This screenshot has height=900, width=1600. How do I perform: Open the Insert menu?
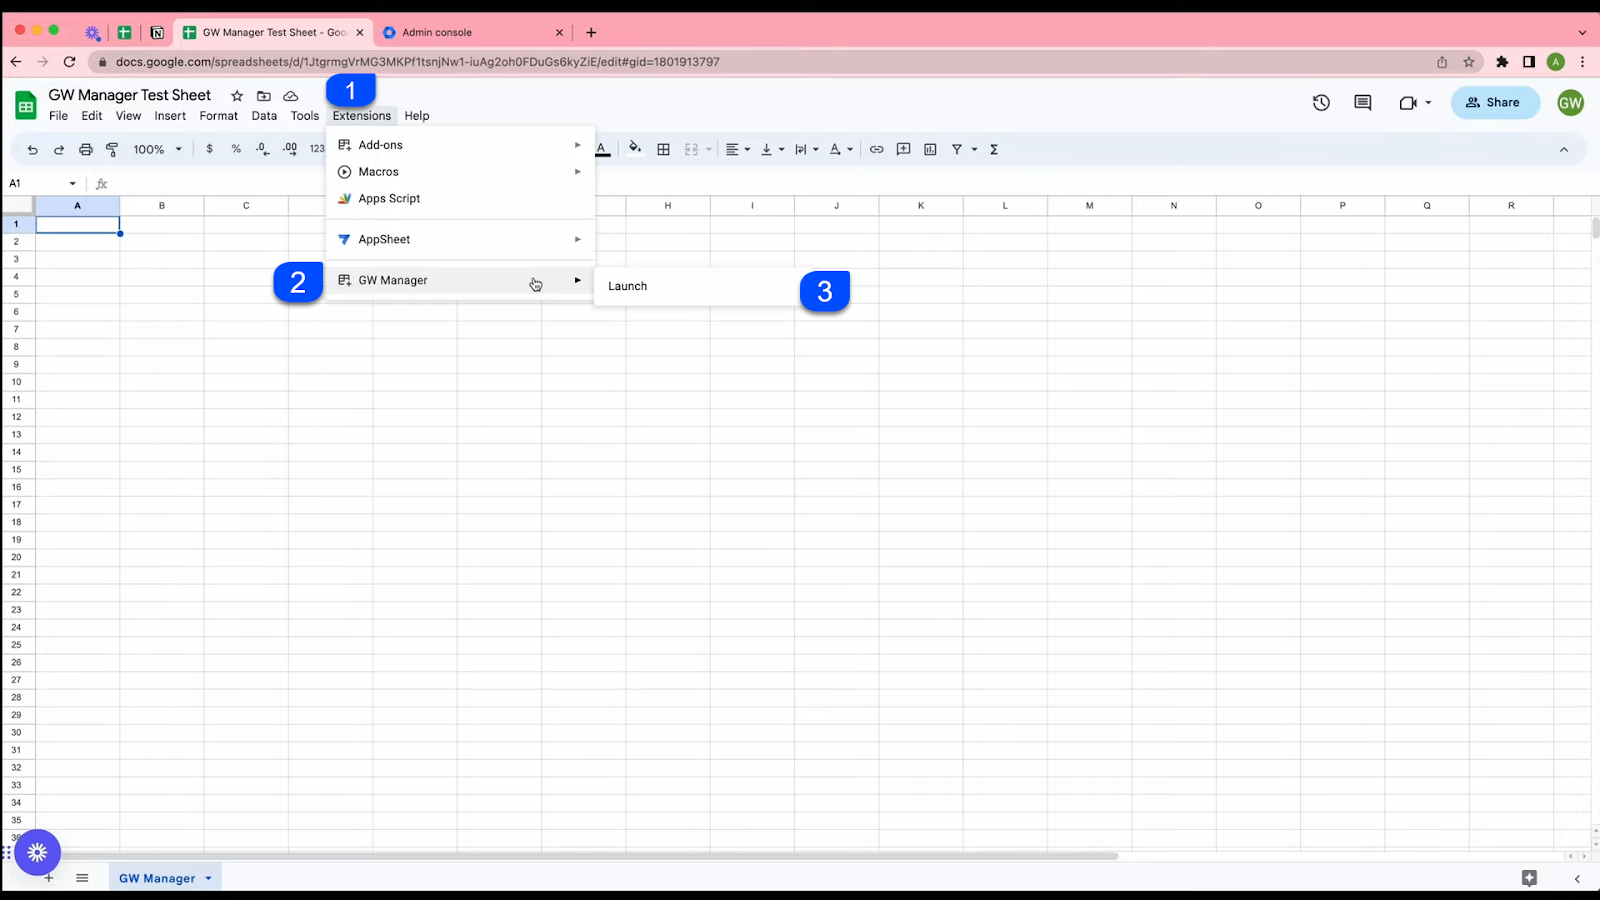click(170, 116)
